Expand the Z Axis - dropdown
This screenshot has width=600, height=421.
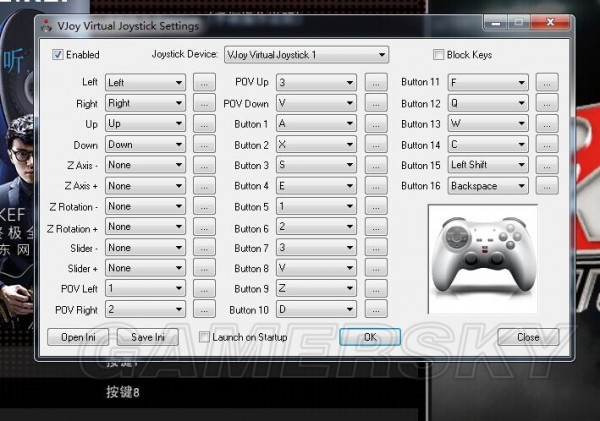click(x=145, y=165)
